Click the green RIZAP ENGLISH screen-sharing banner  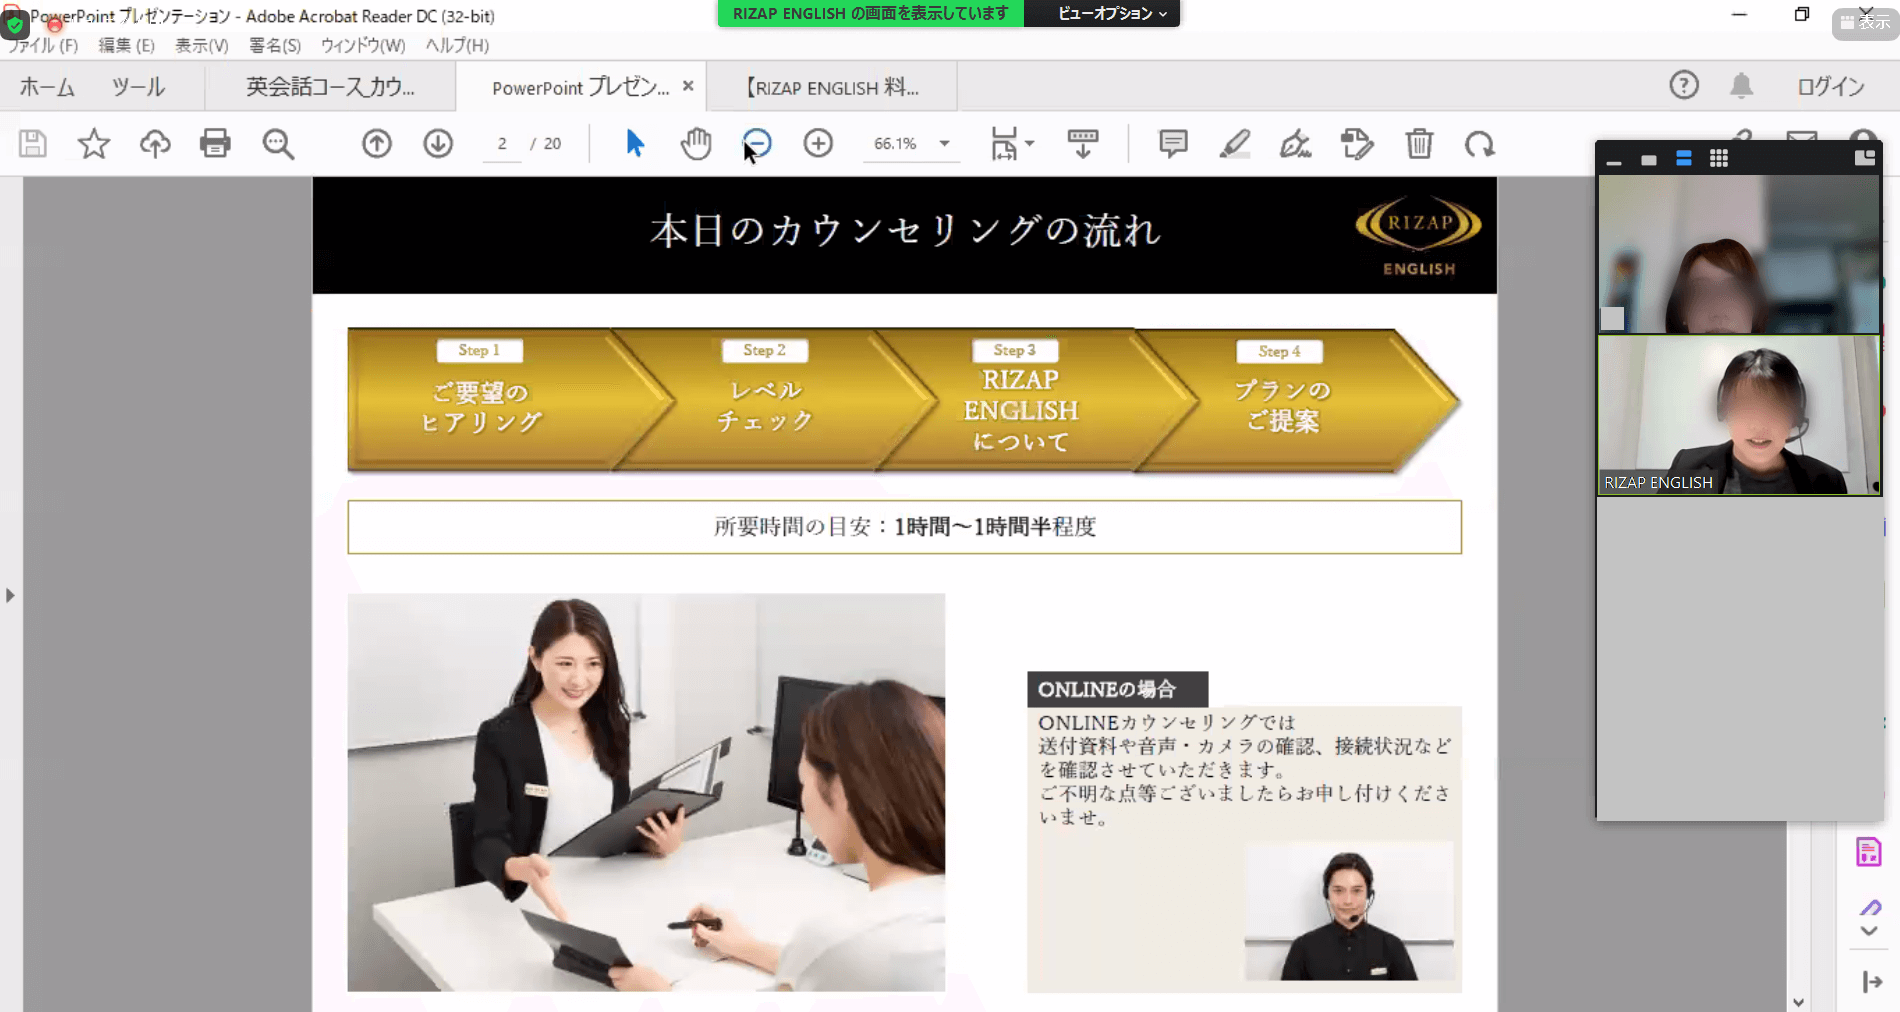pyautogui.click(x=870, y=13)
